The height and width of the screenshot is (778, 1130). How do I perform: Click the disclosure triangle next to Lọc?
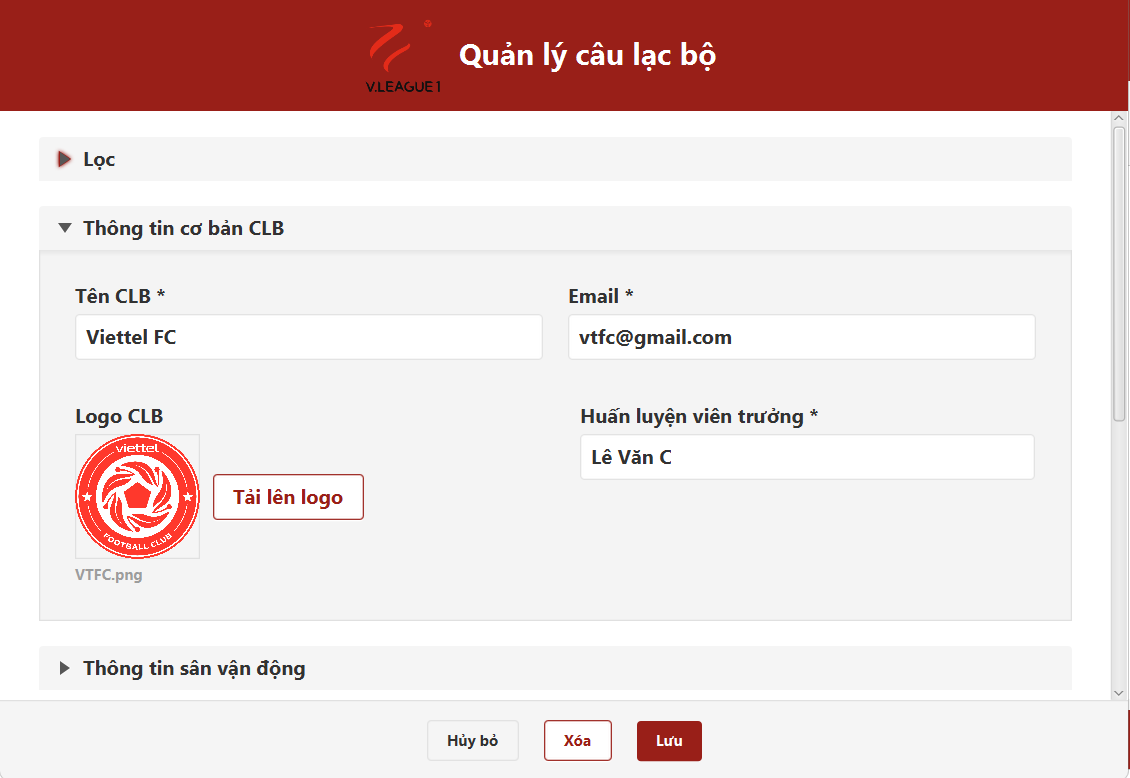(x=64, y=159)
